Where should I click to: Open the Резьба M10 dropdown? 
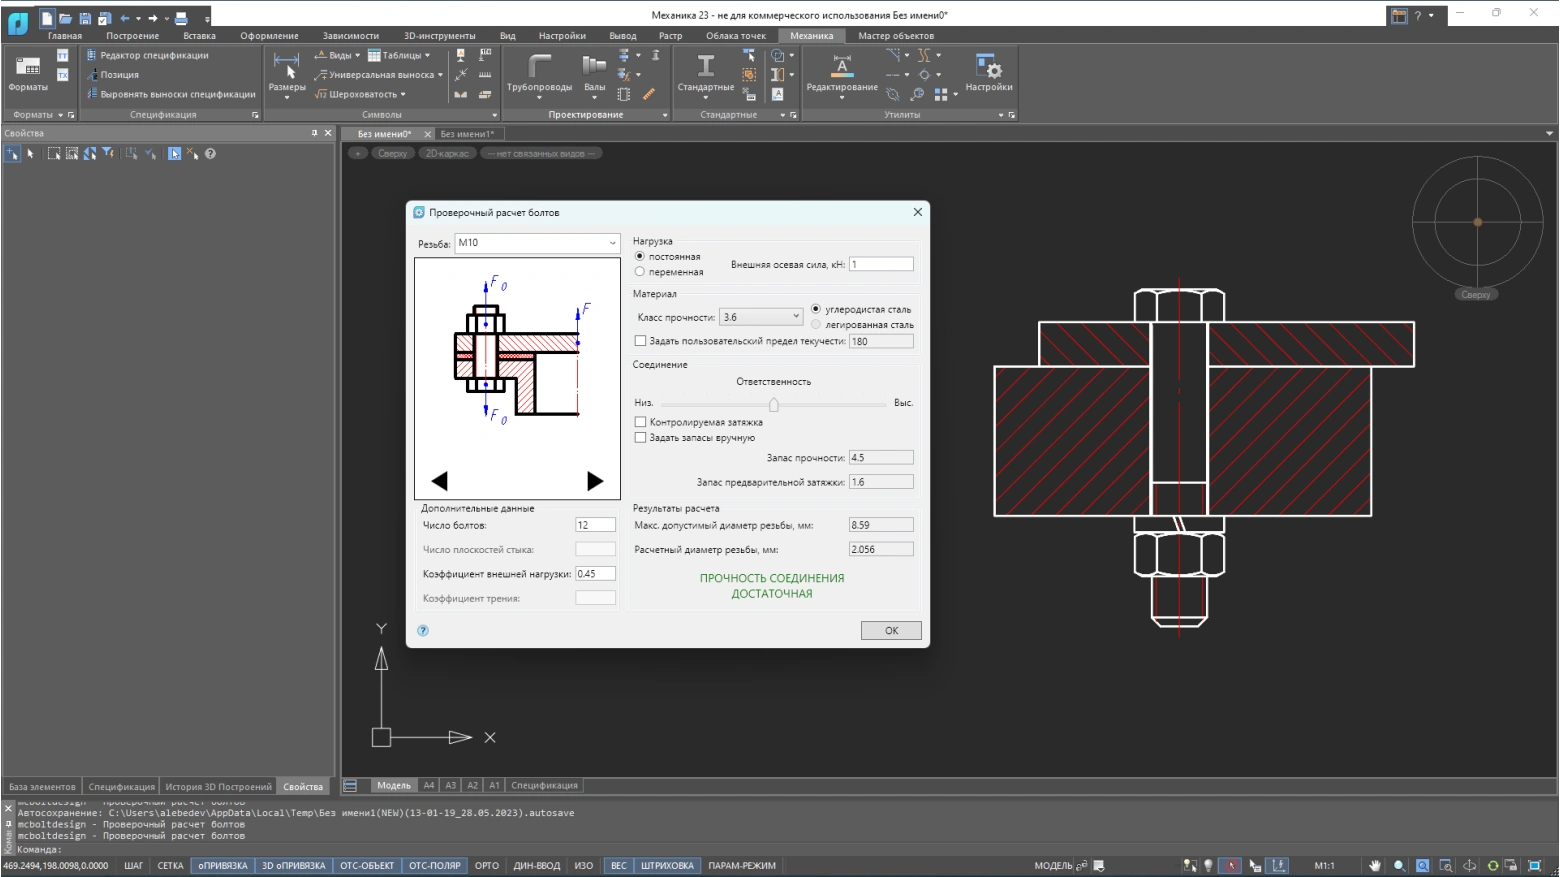coord(612,243)
